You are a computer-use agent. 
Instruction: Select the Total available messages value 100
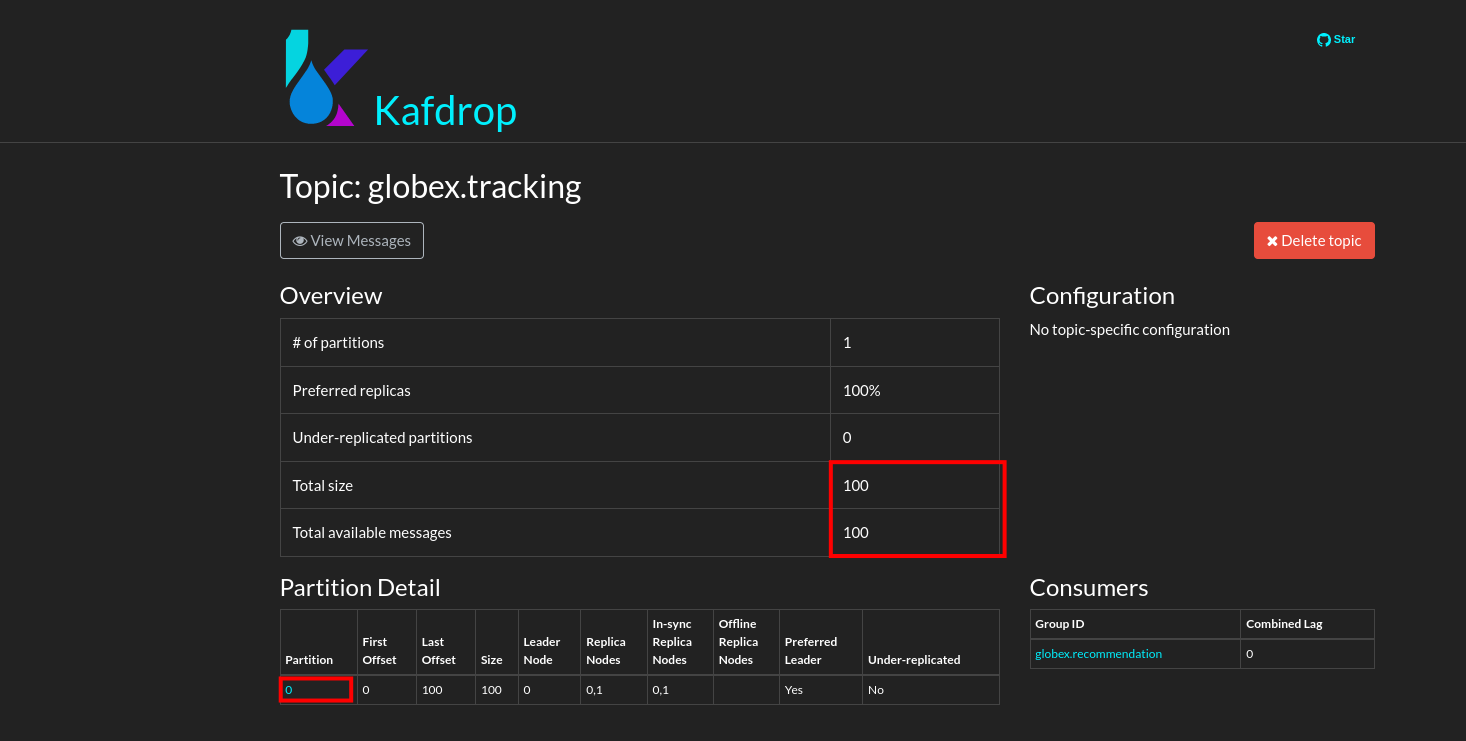click(856, 533)
